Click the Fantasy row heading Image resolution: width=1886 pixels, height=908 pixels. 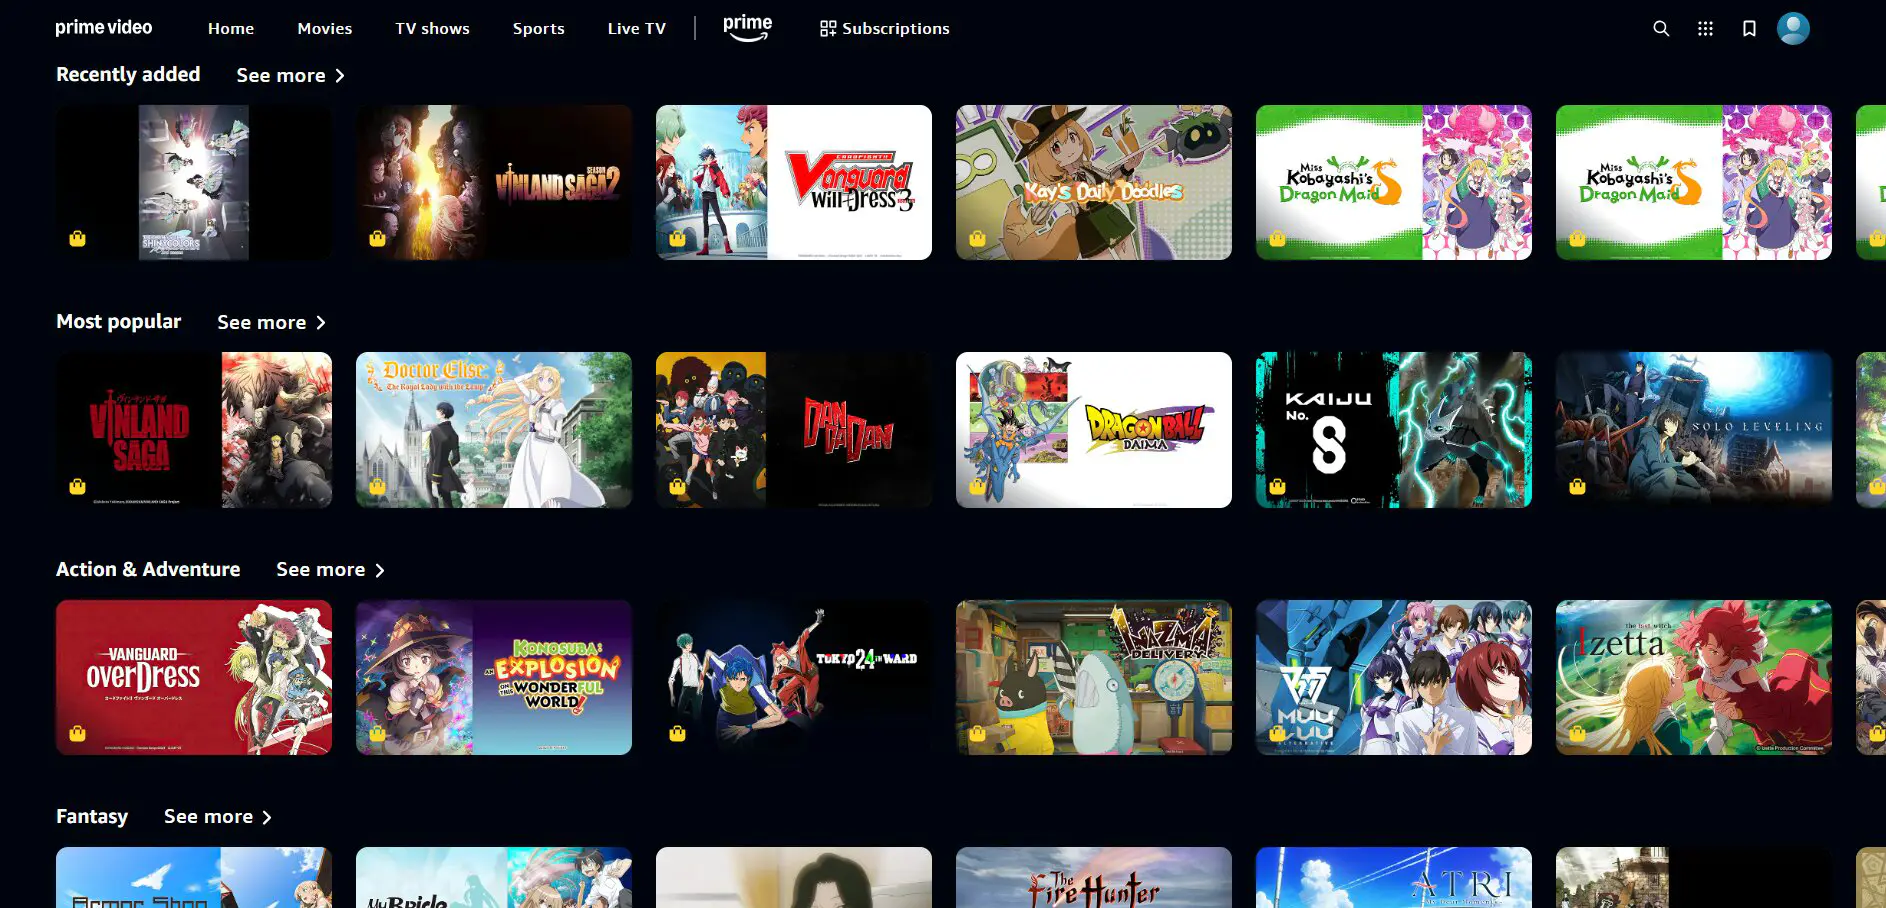(x=92, y=816)
